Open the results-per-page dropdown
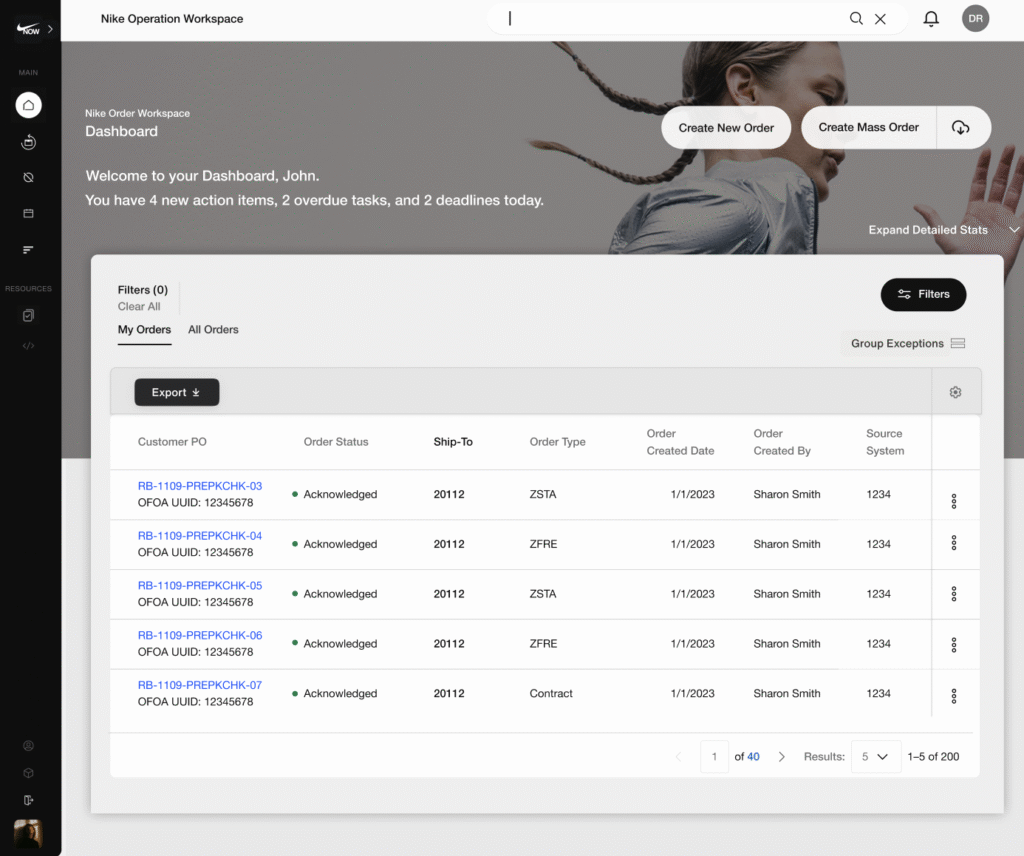This screenshot has width=1024, height=856. [x=875, y=757]
